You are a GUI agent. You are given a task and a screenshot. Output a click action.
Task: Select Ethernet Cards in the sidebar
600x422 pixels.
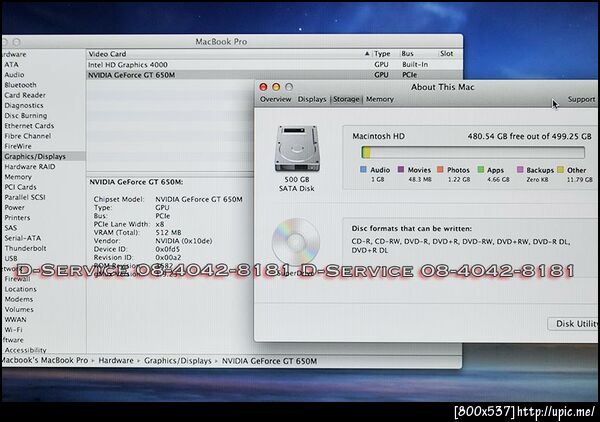point(29,125)
